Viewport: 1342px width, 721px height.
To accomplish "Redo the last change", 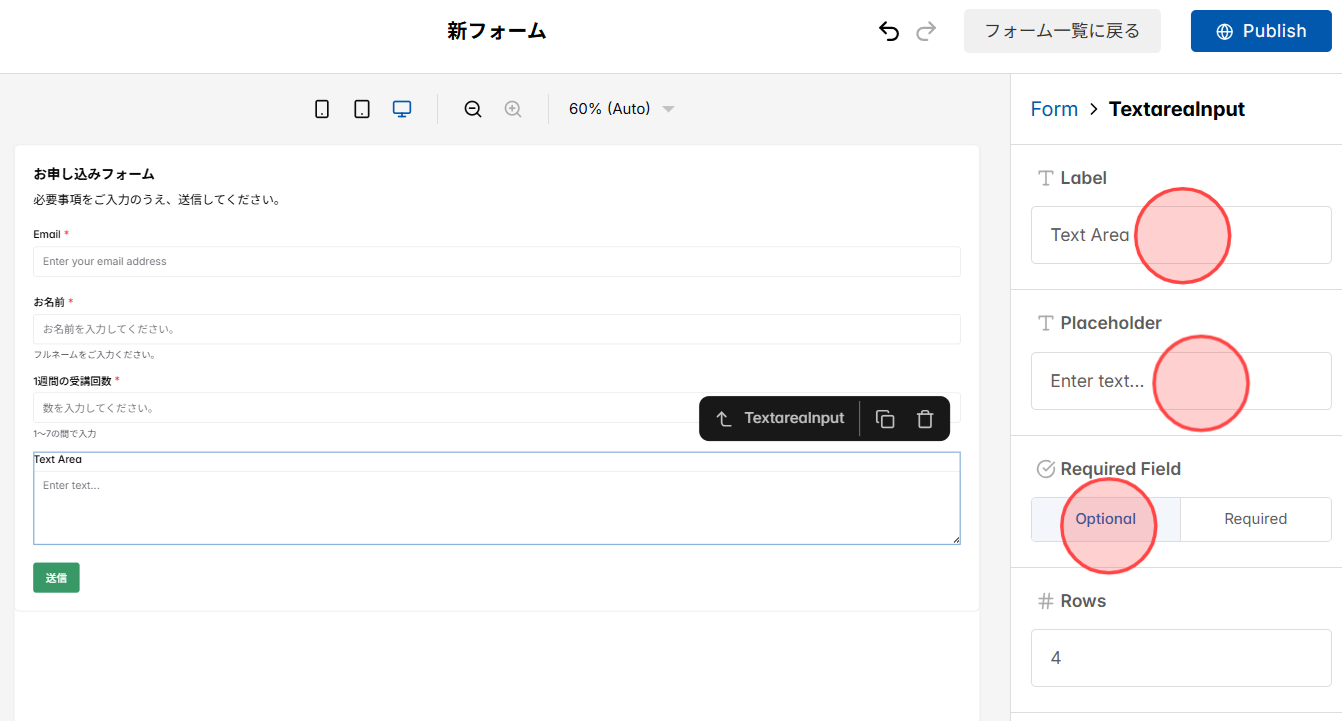I will (925, 31).
